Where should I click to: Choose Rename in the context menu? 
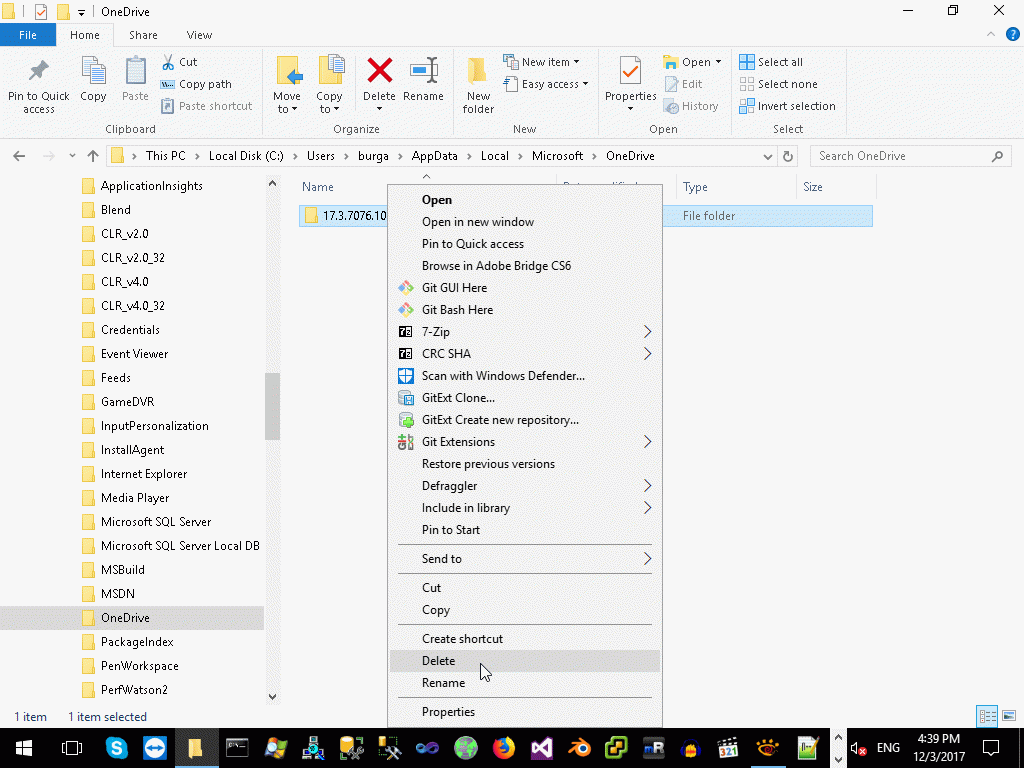pyautogui.click(x=524, y=682)
